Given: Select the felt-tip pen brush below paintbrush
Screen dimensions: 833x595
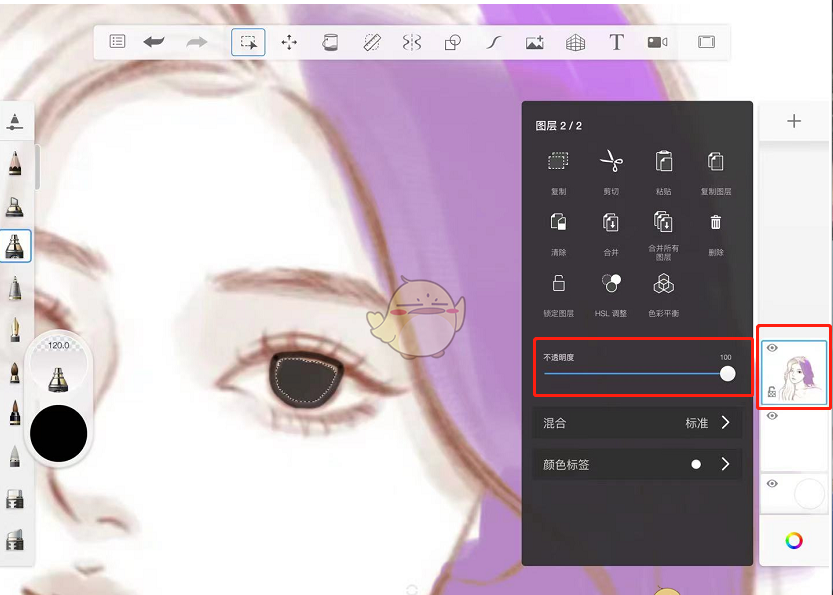Looking at the screenshot, I should tap(15, 413).
